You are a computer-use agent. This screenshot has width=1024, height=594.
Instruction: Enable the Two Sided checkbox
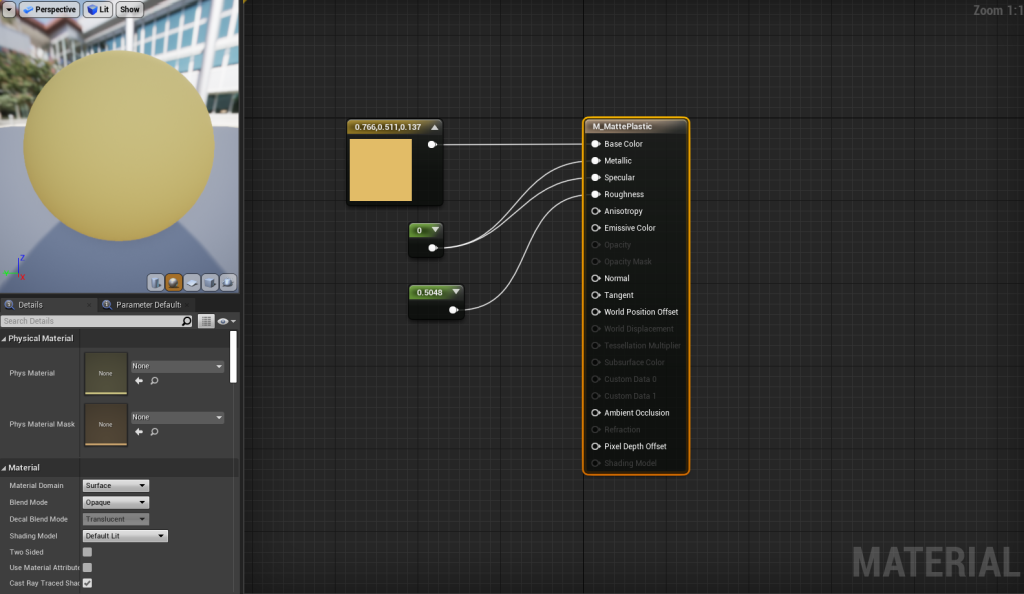coord(87,551)
